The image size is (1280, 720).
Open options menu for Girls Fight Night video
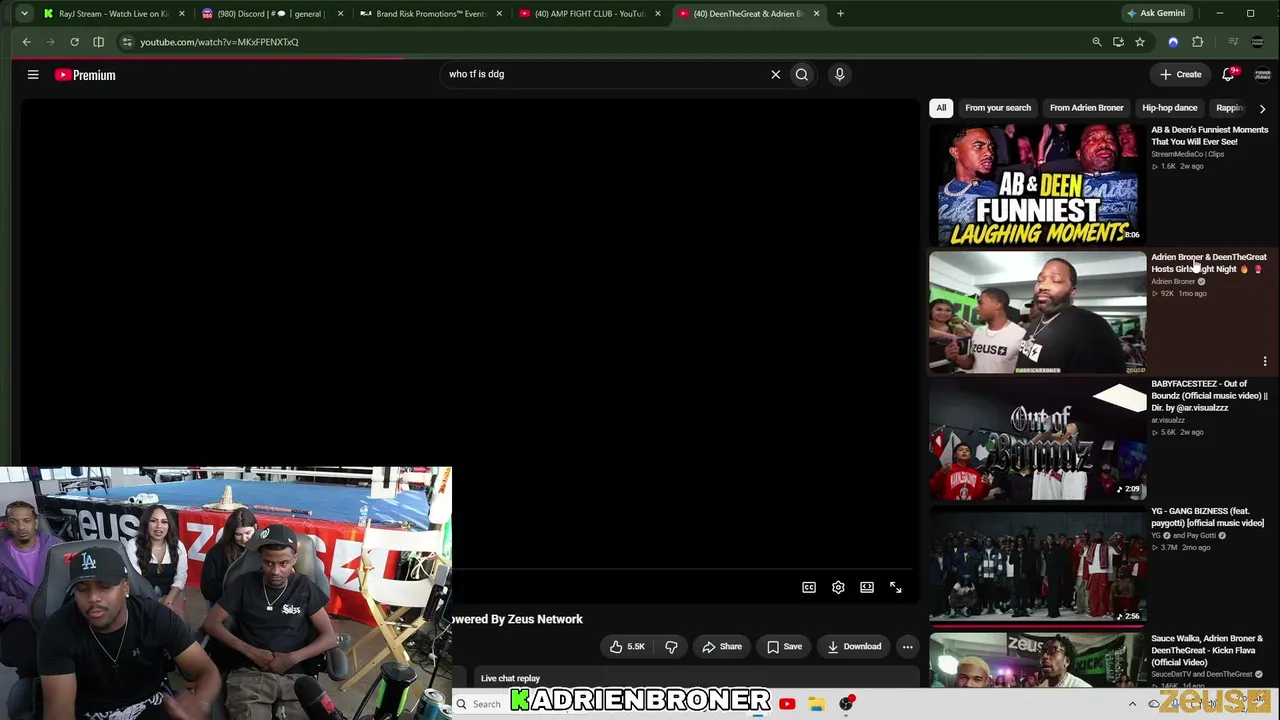[1265, 361]
